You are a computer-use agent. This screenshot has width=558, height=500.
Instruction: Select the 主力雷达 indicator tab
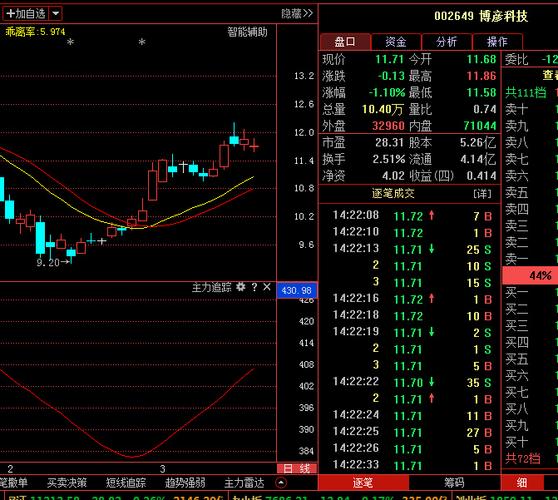[x=244, y=483]
